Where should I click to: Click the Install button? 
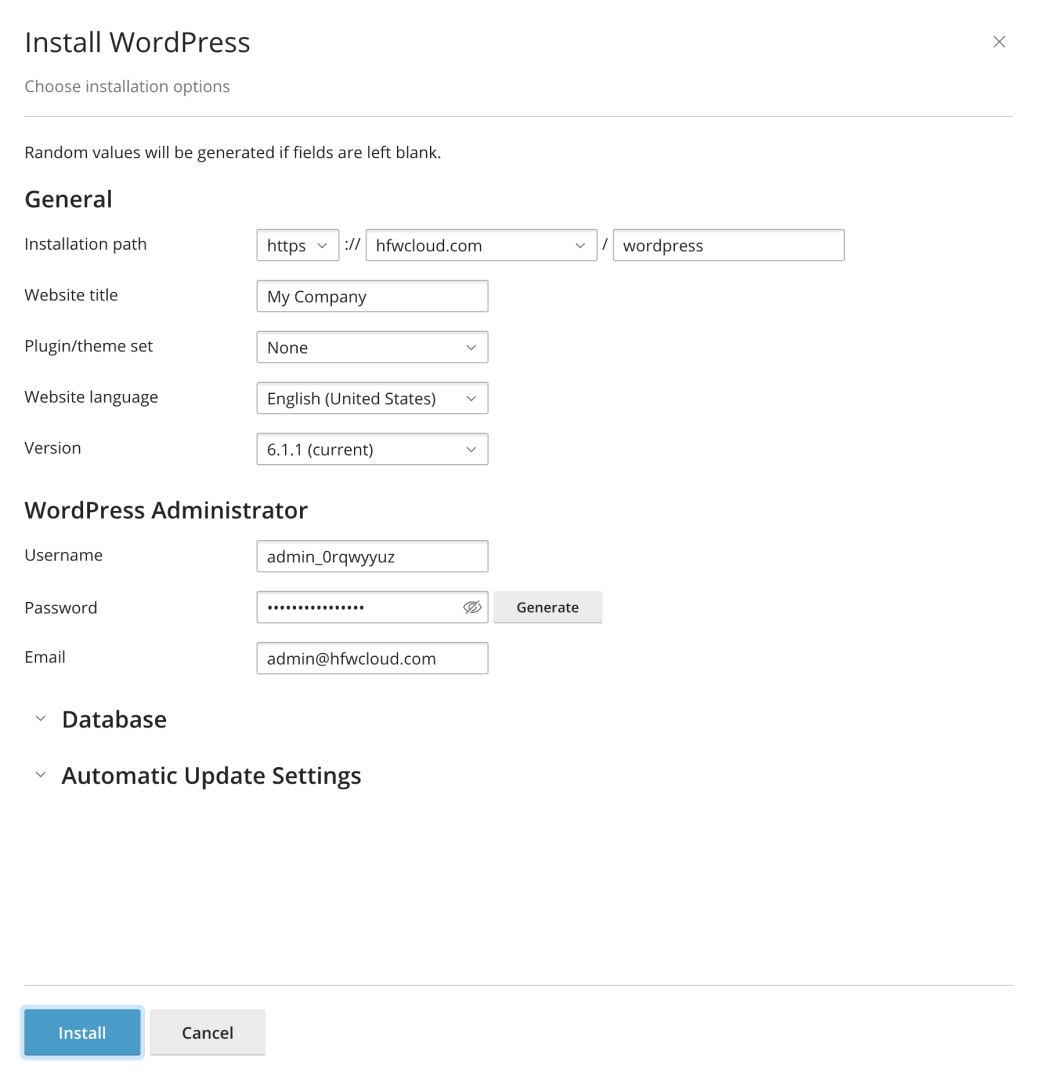tap(81, 1032)
